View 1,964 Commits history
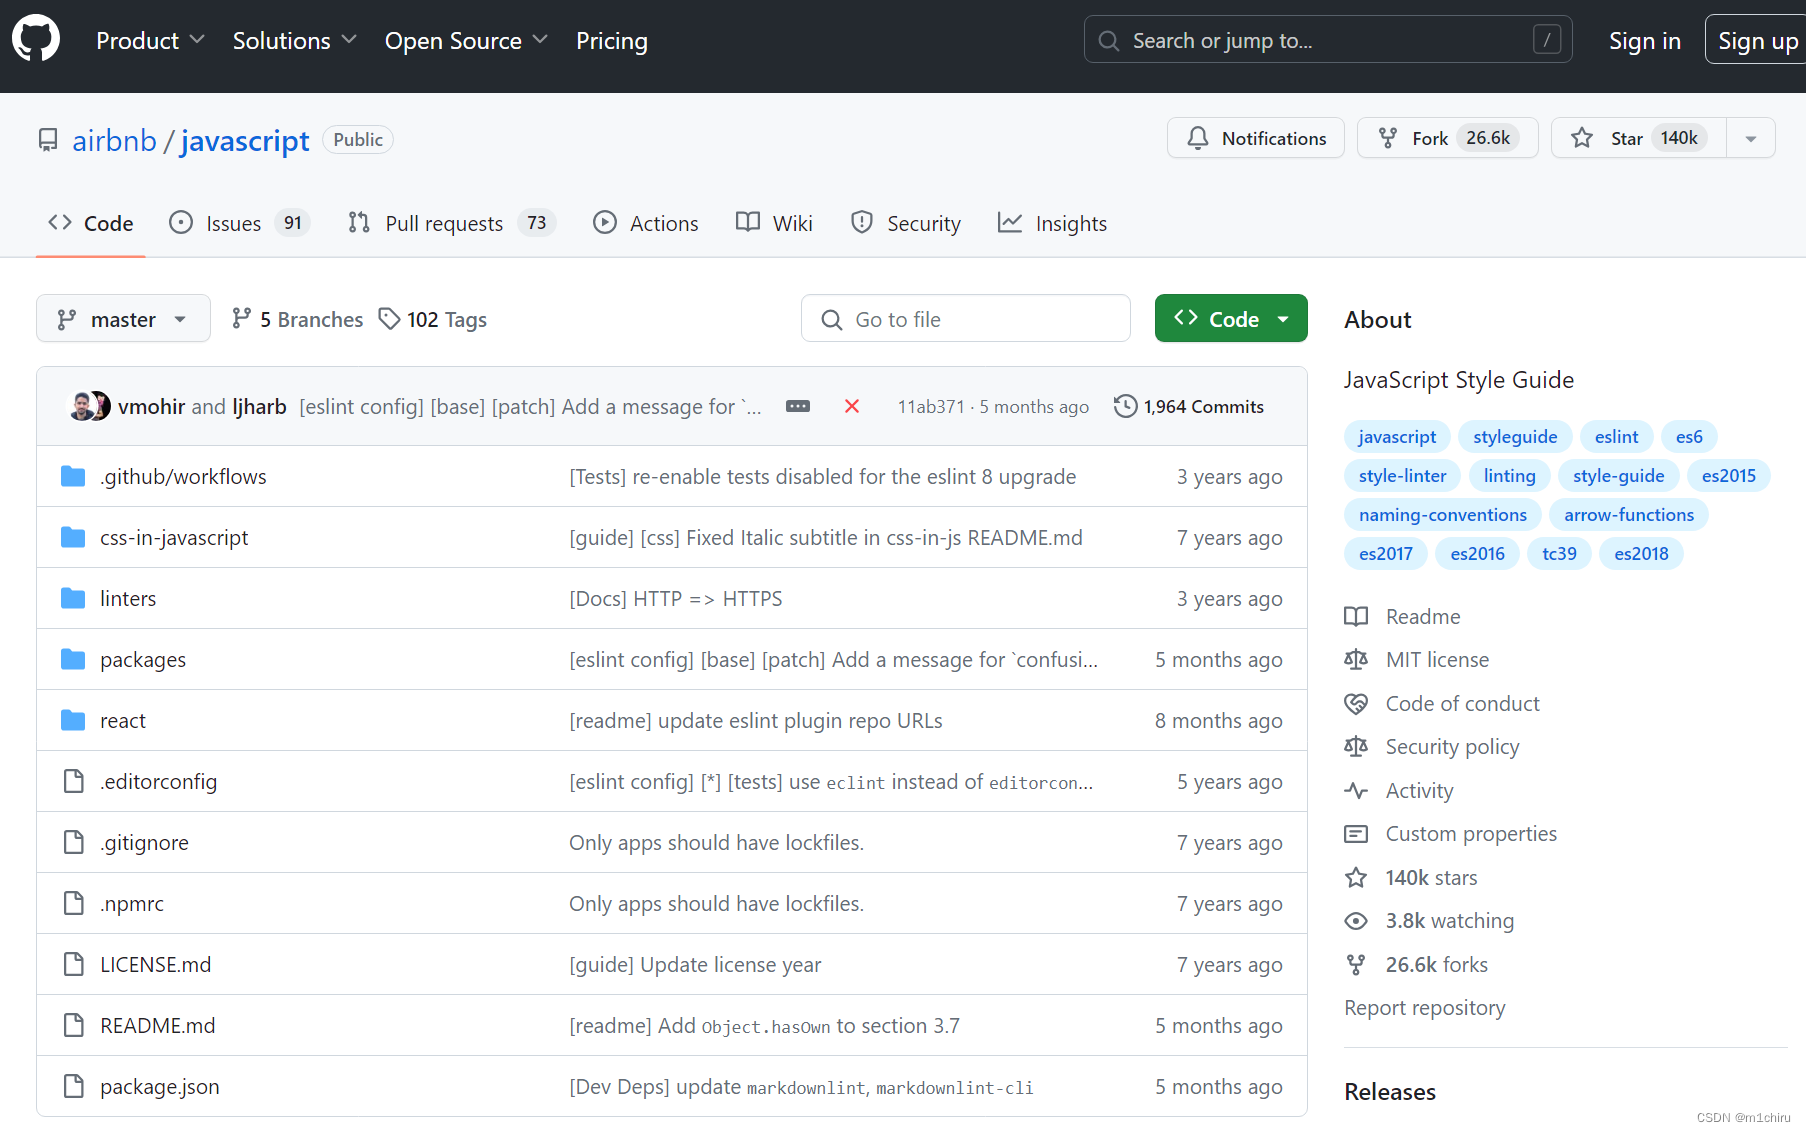Screen dimensions: 1806x1132 coord(1189,406)
